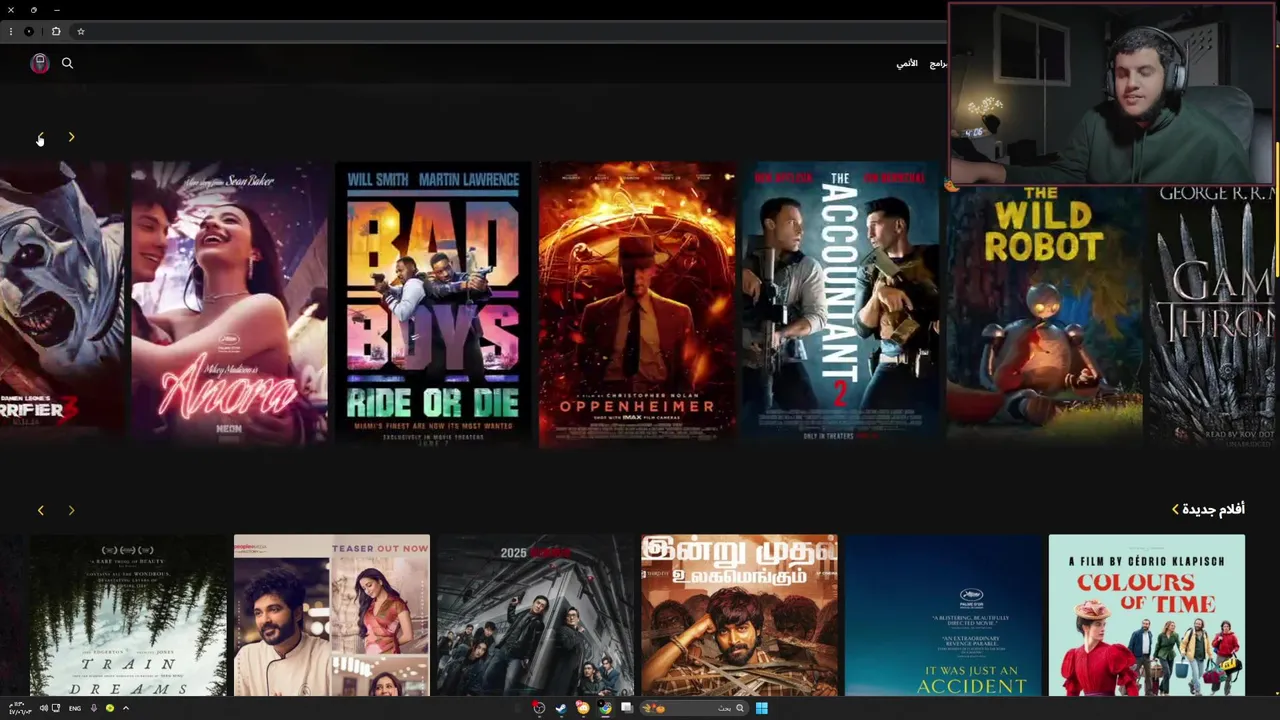Screen dimensions: 1280x720
Task: Open the profile avatar in the site header
Action: (x=40, y=63)
